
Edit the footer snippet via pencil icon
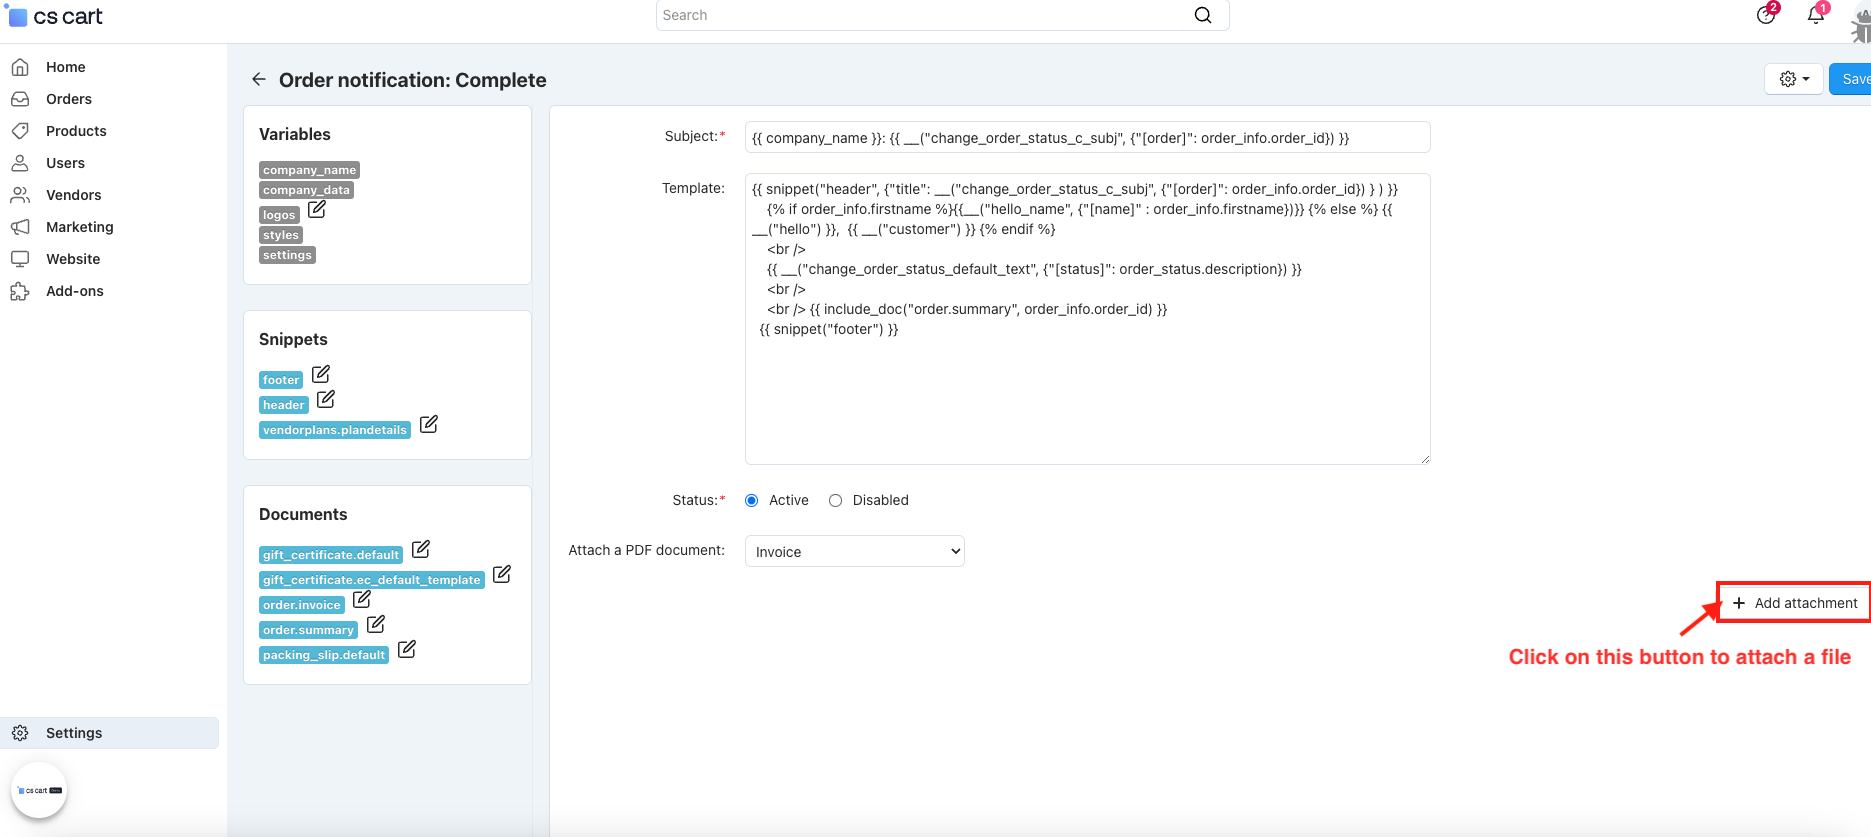321,374
